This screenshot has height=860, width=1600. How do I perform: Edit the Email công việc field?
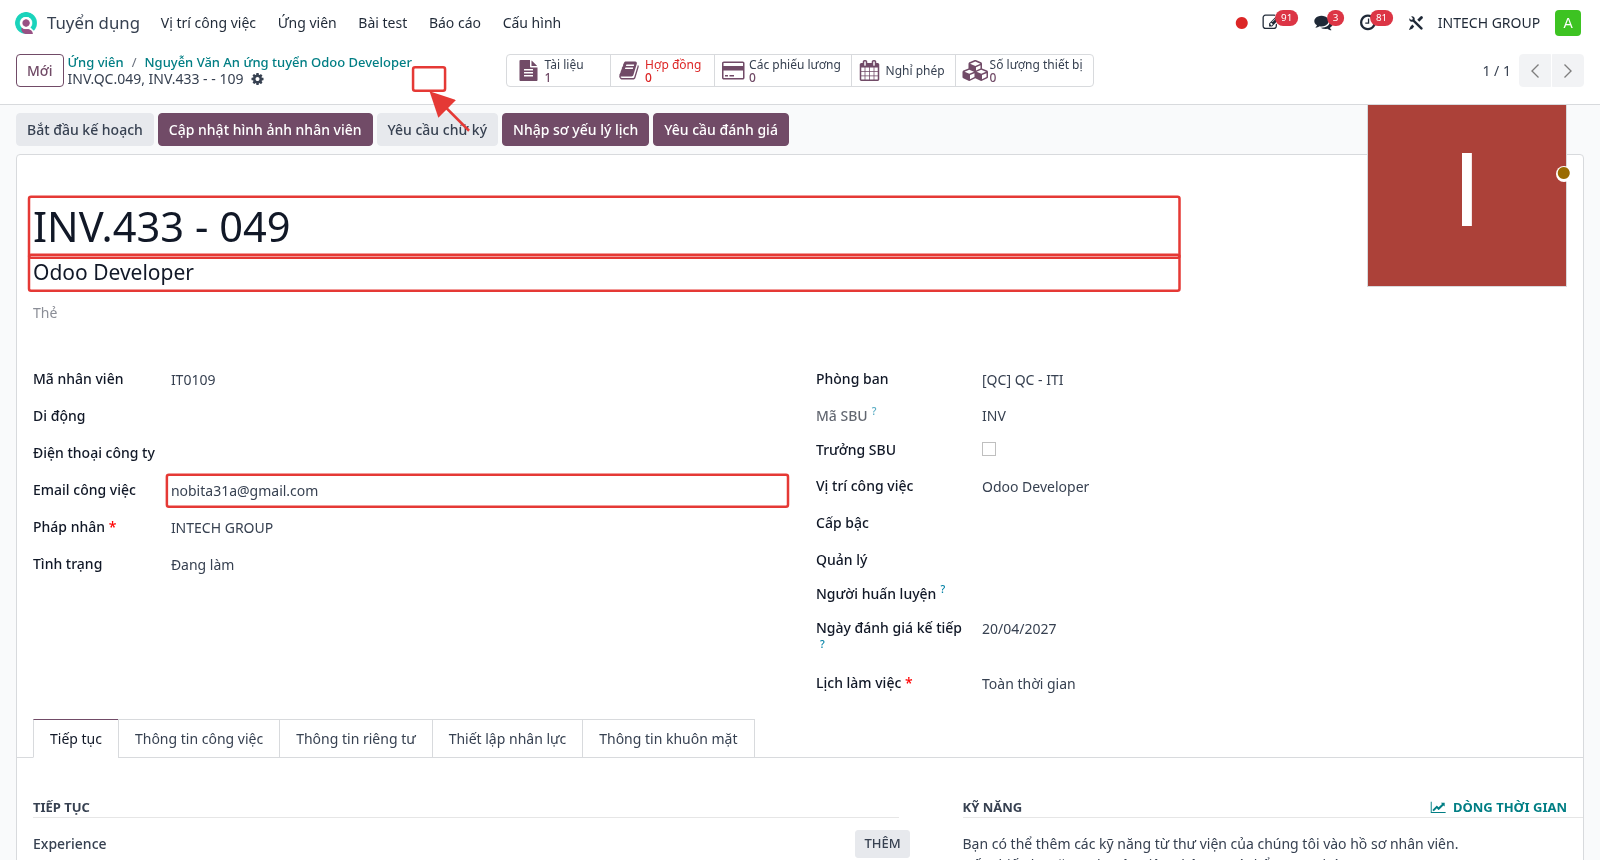pos(478,491)
